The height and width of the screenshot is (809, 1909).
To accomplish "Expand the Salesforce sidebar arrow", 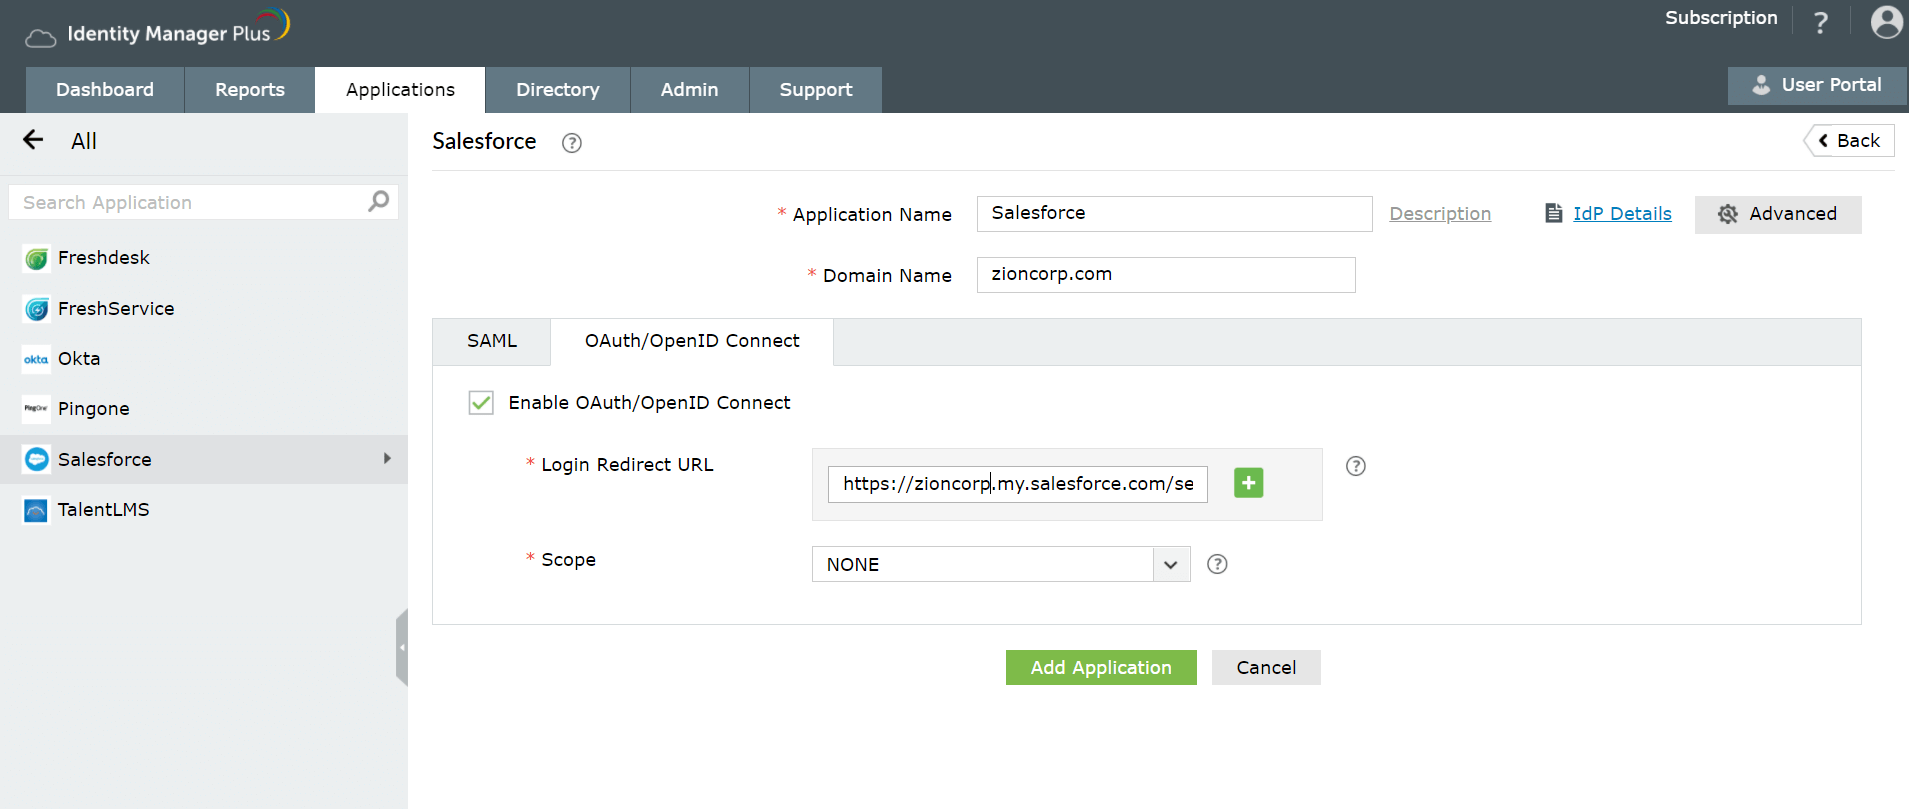I will 387,459.
